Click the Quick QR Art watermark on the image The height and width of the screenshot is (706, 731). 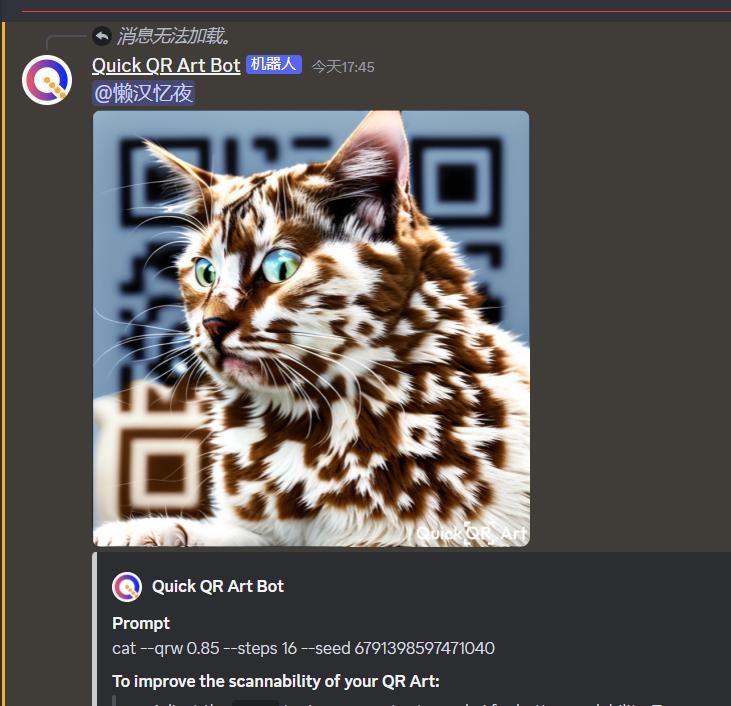[x=470, y=533]
